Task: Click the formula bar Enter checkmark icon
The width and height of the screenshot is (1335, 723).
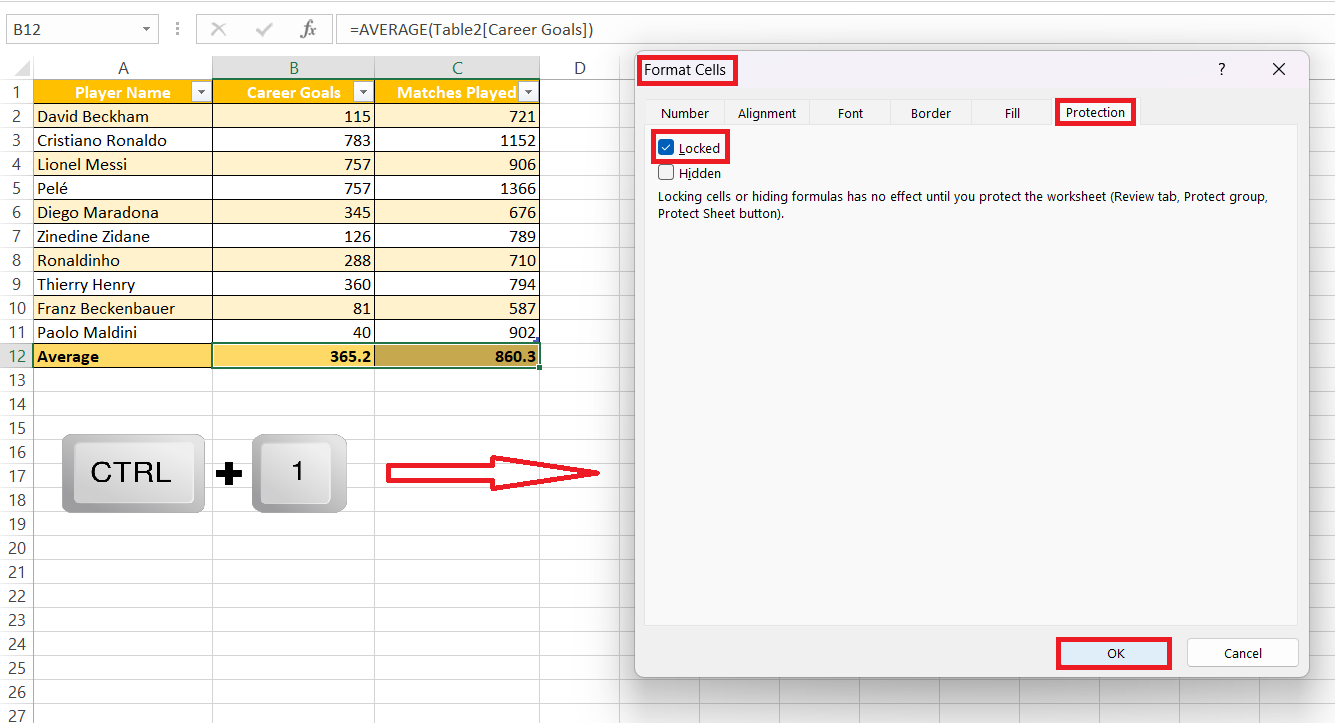Action: pyautogui.click(x=264, y=29)
